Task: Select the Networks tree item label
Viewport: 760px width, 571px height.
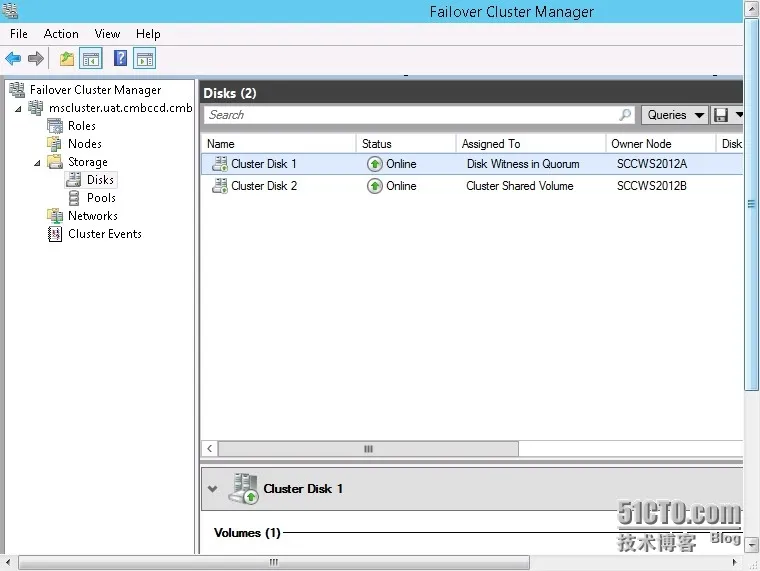Action: (x=93, y=216)
